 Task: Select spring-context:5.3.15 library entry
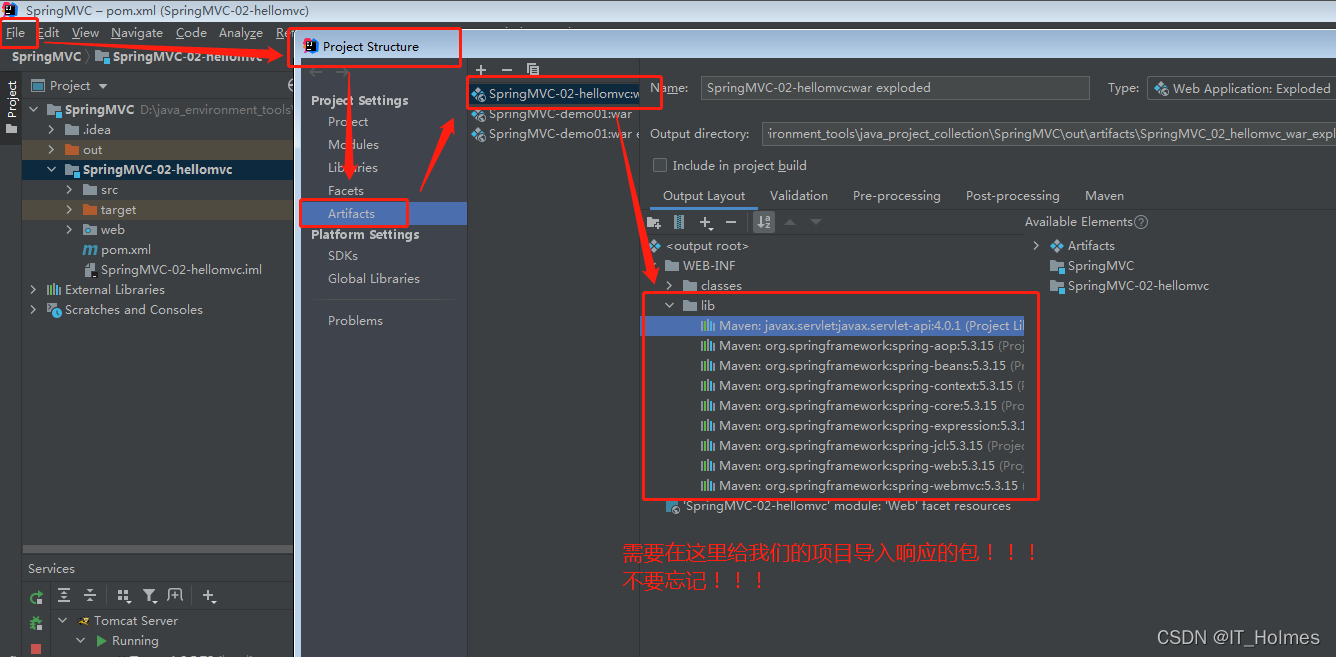(x=862, y=386)
